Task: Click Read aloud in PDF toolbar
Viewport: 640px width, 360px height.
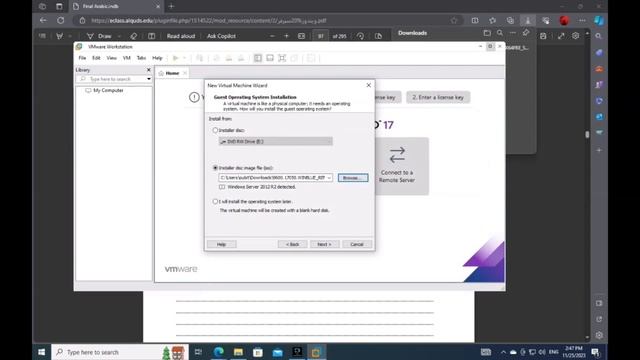Action: 181,36
